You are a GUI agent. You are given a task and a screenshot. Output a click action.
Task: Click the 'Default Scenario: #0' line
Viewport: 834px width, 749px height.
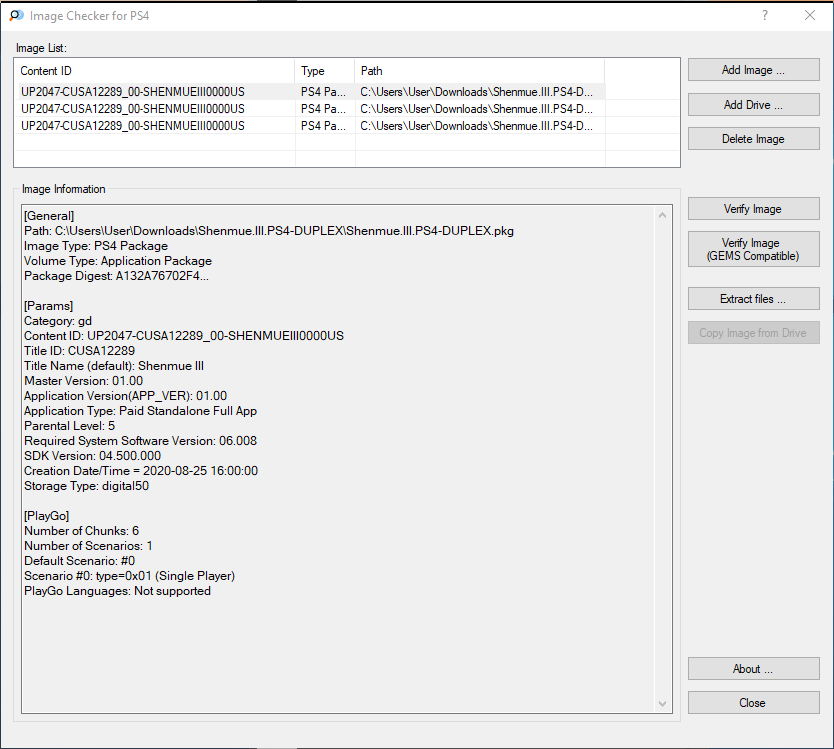(79, 561)
